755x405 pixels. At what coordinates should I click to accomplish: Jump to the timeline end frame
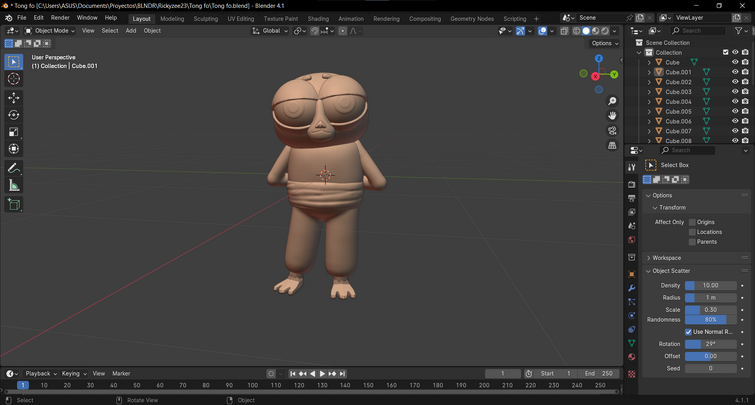(x=342, y=374)
